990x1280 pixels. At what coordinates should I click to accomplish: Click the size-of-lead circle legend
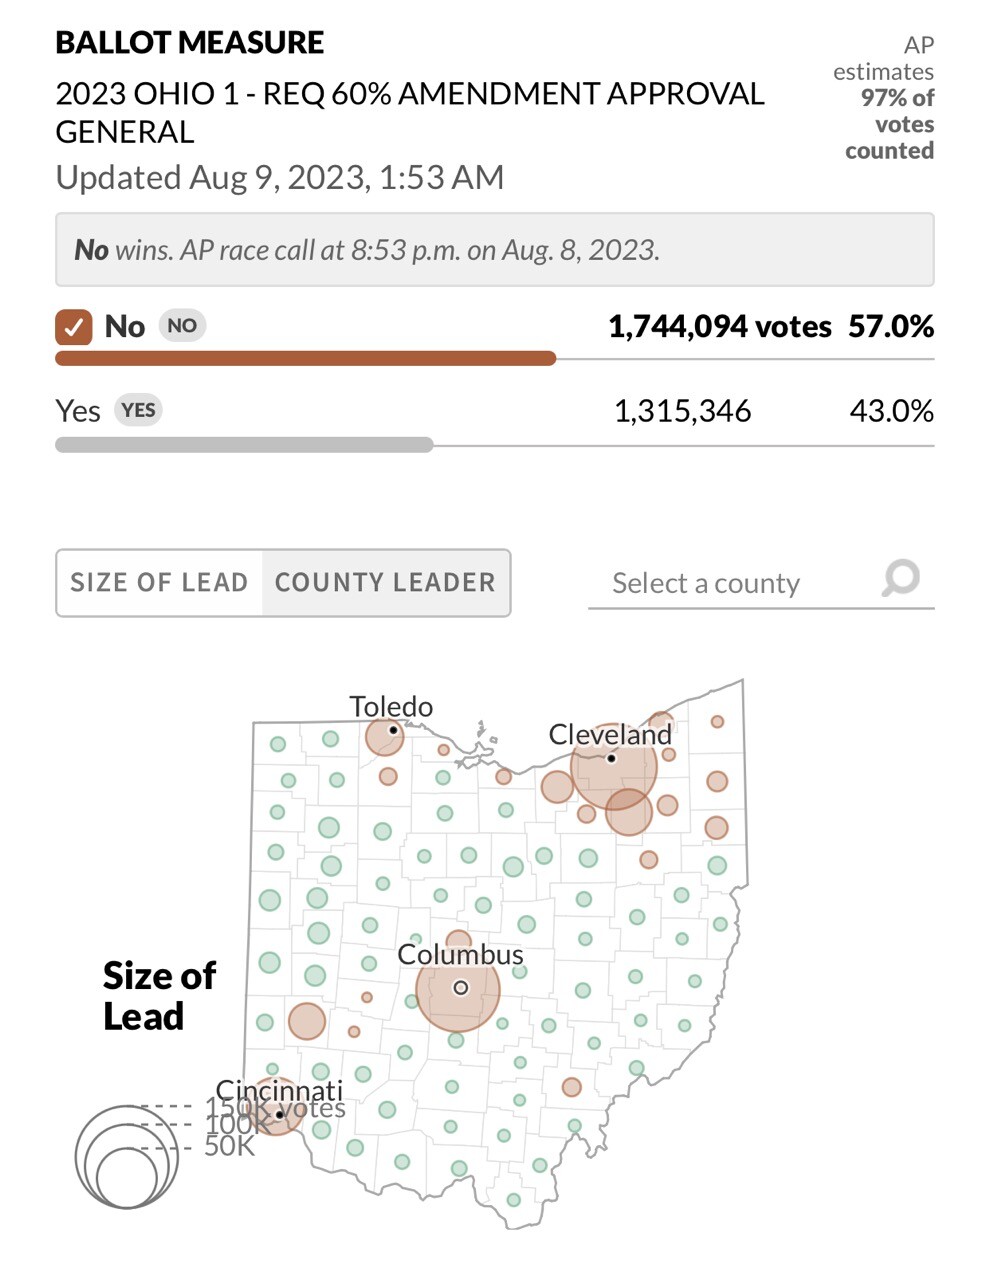coord(128,1156)
